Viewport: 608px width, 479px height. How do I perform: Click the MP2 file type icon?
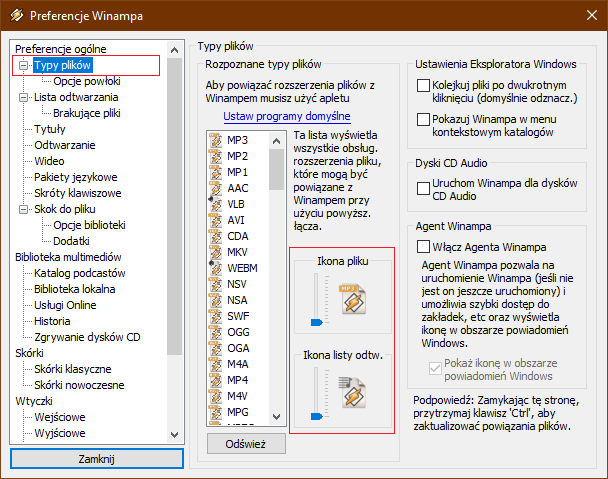(215, 156)
